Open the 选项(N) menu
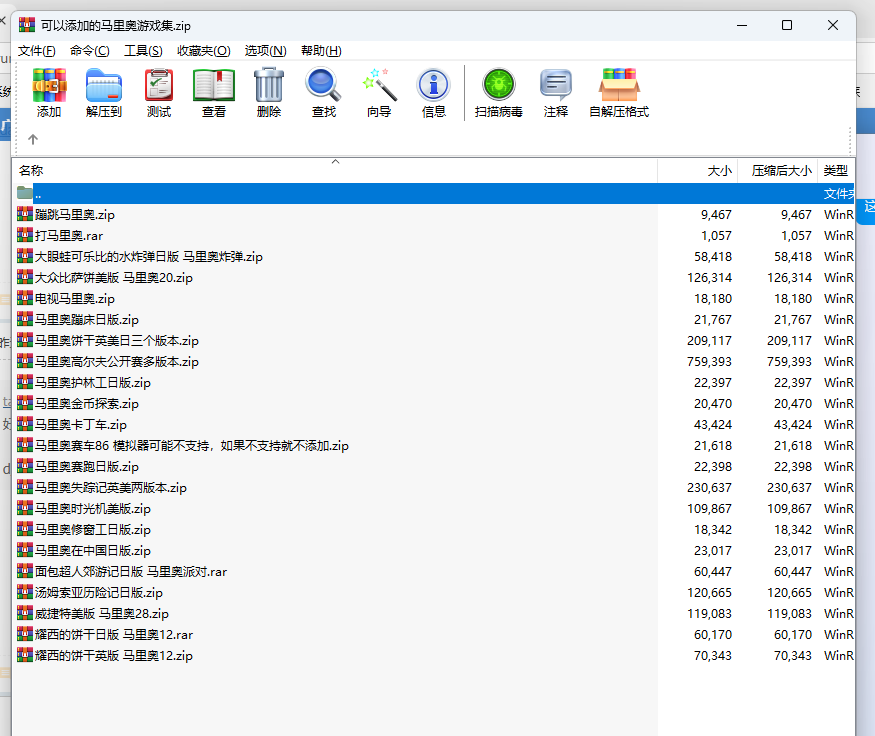 pos(266,51)
